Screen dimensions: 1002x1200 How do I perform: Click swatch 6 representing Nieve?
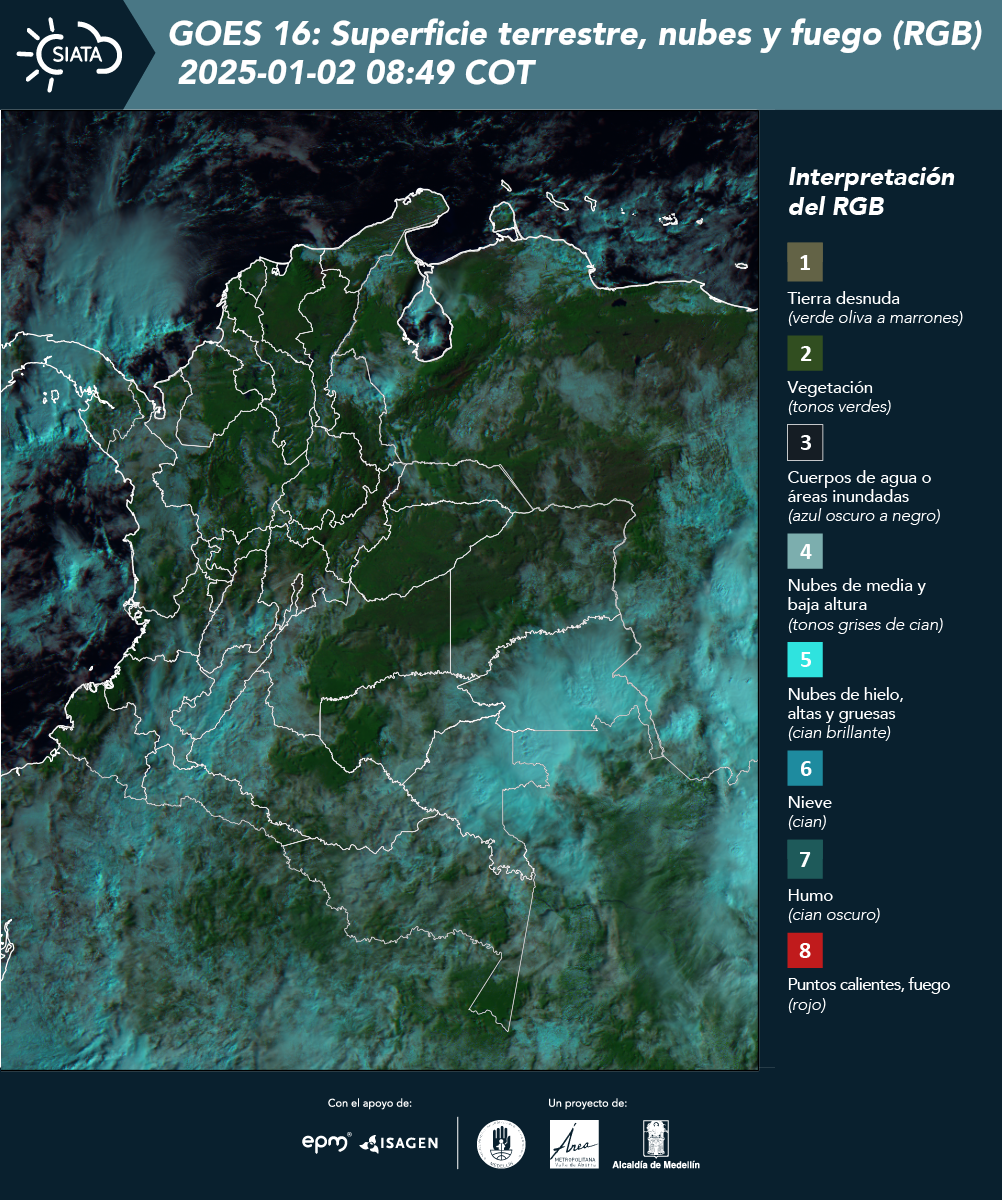805,769
